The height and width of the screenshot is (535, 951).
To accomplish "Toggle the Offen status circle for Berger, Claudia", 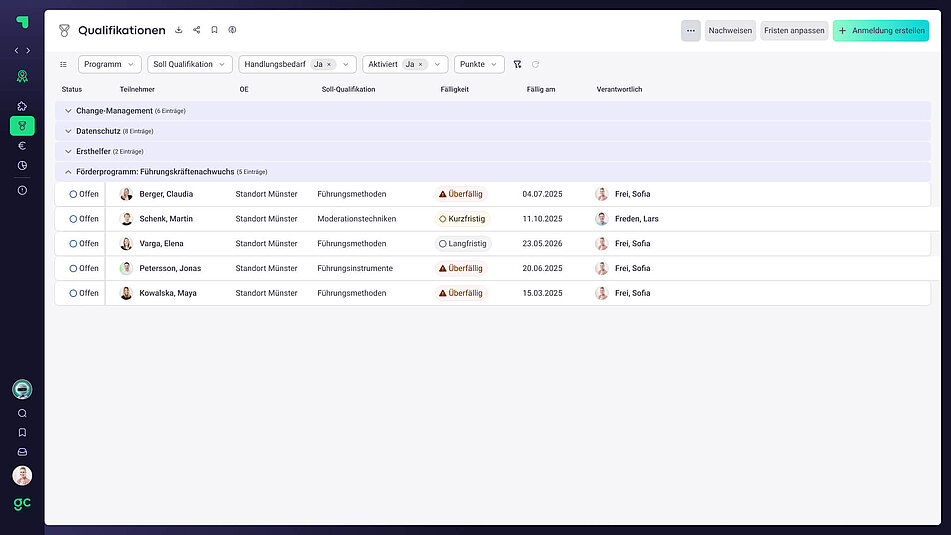I will coord(73,194).
